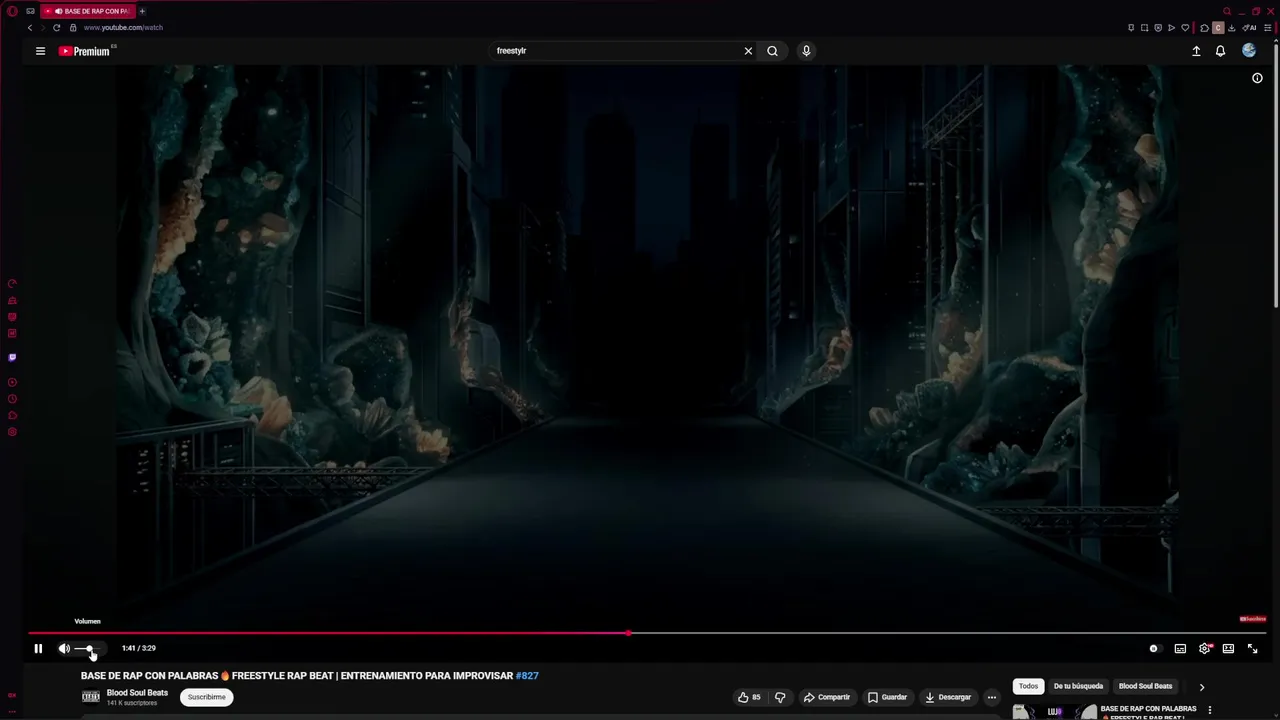The width and height of the screenshot is (1280, 720).
Task: Open the player settings gear
Action: tap(1205, 648)
